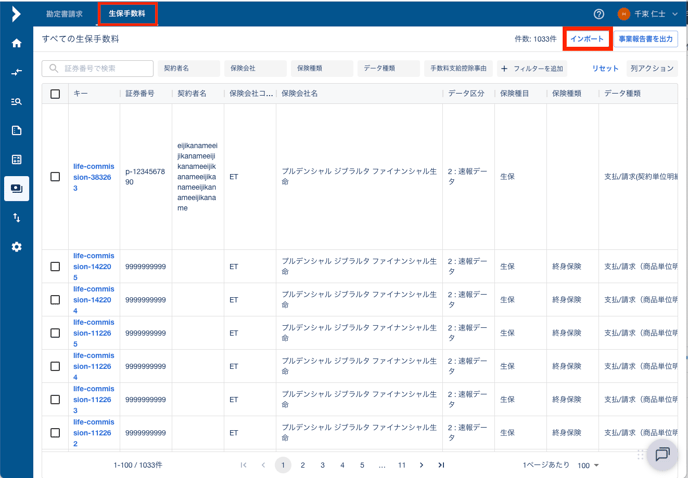Open the list search icon in sidebar
688x478 pixels.
pos(16,102)
